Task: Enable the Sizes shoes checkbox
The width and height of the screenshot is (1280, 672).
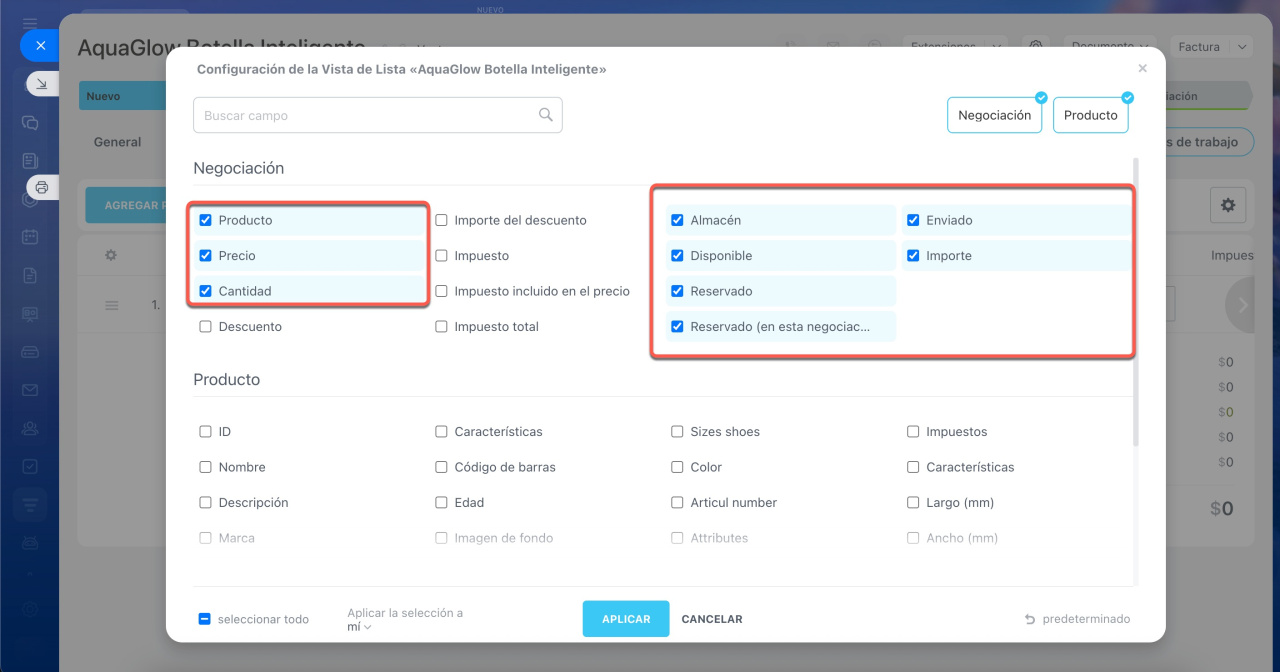Action: coord(677,431)
